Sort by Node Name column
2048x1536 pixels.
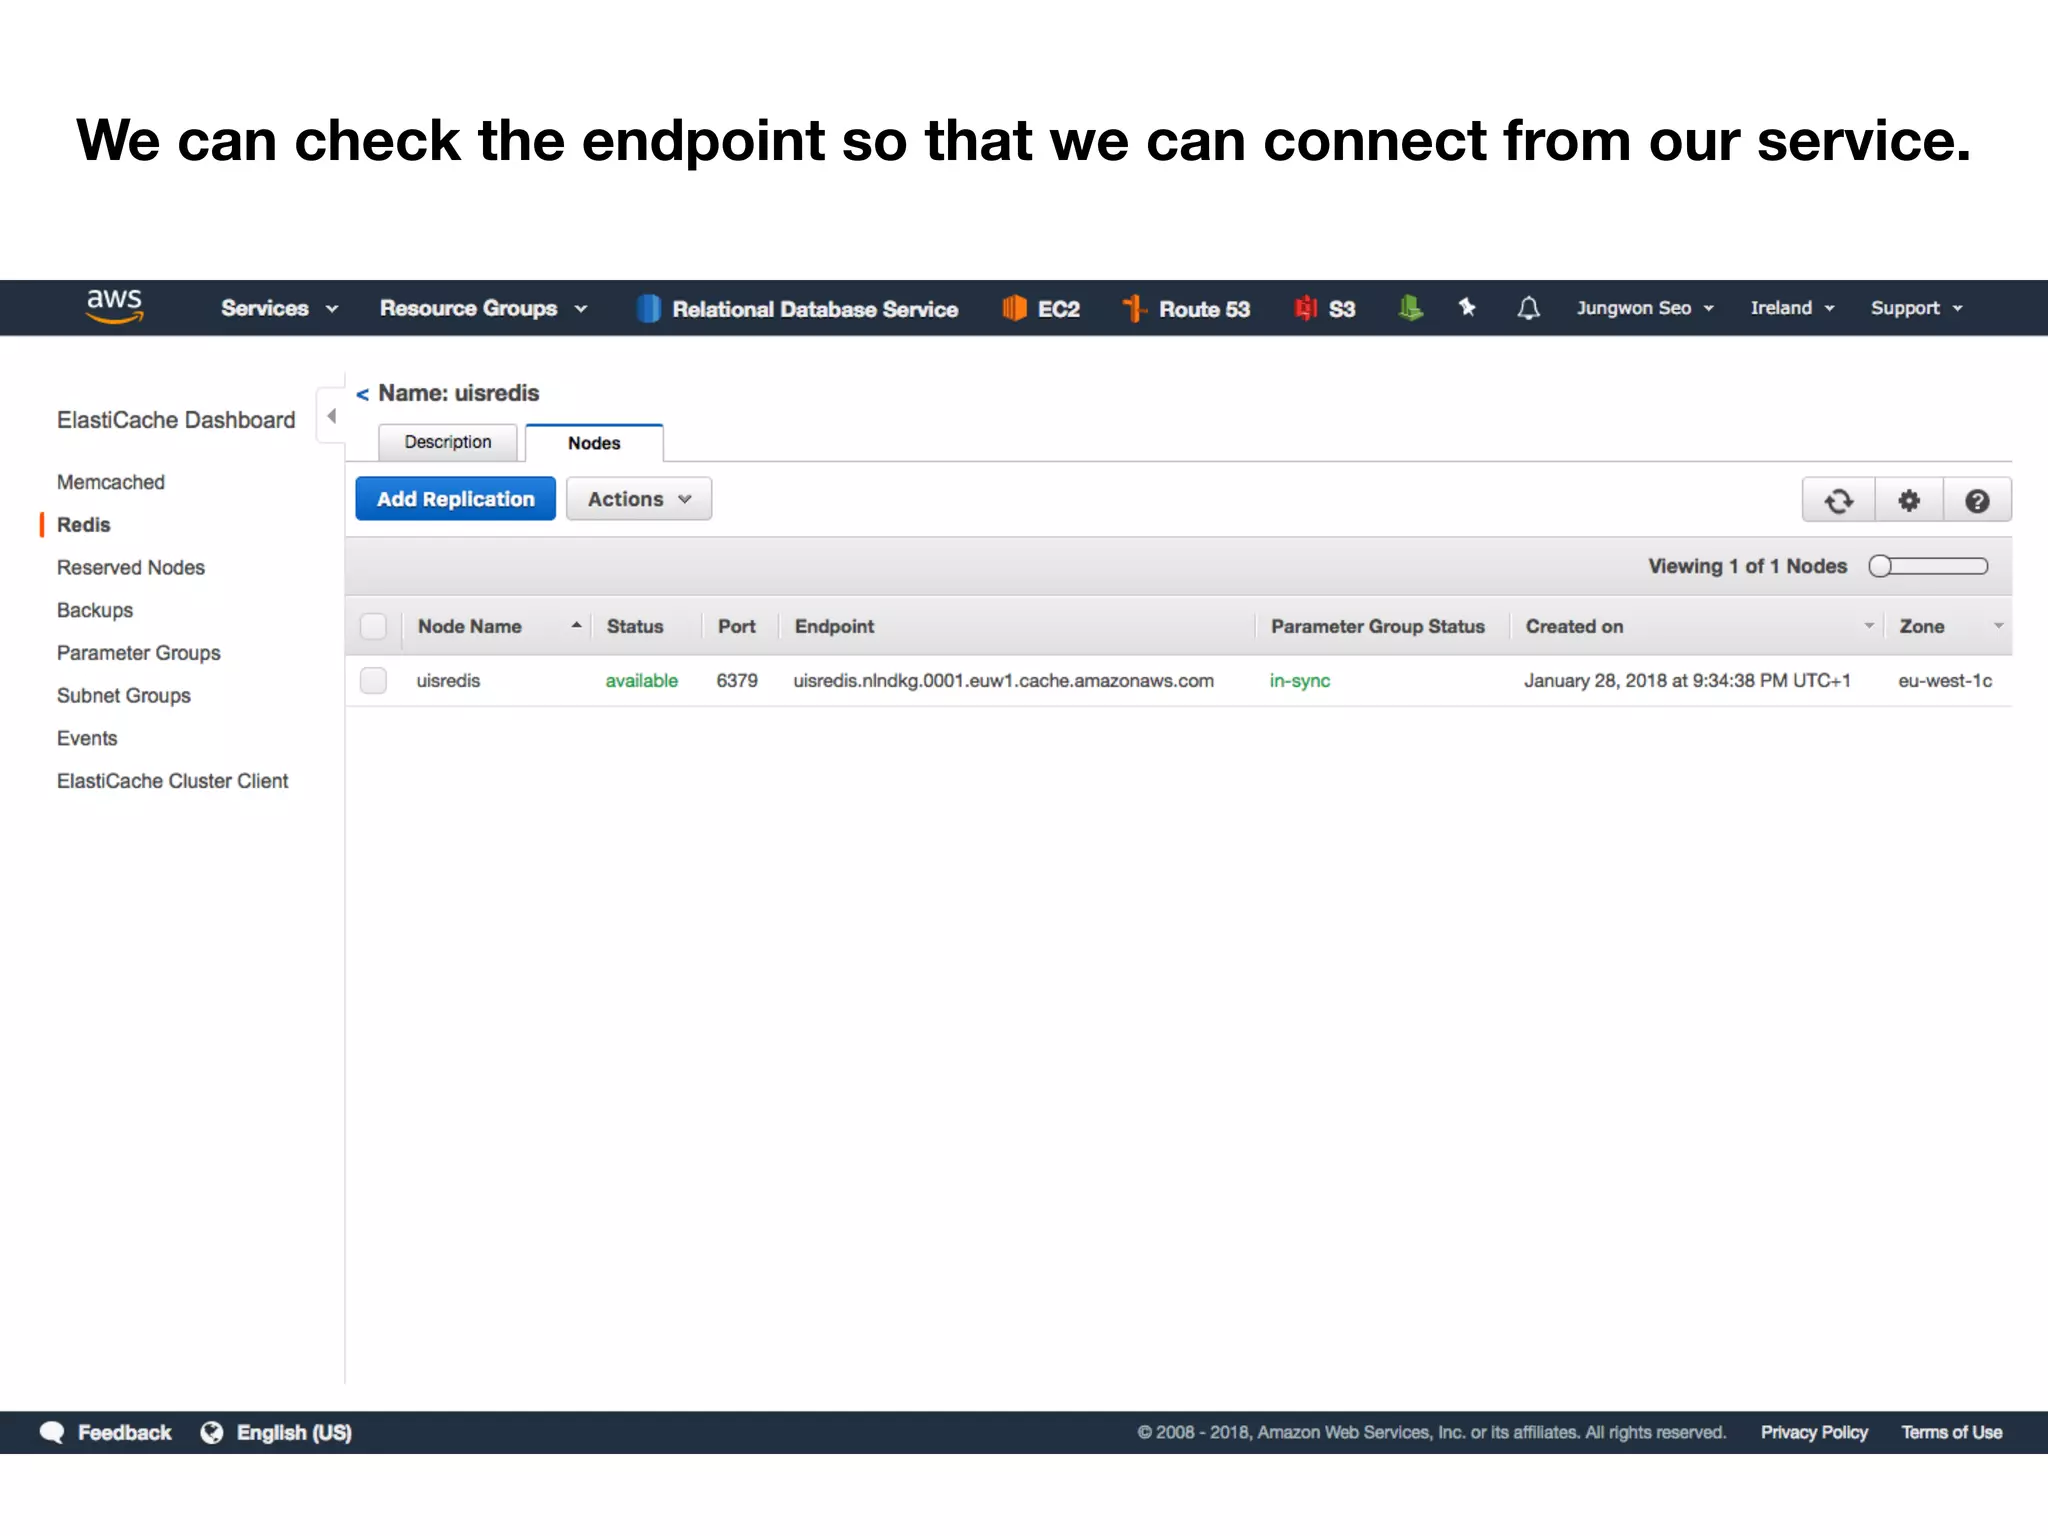(498, 626)
